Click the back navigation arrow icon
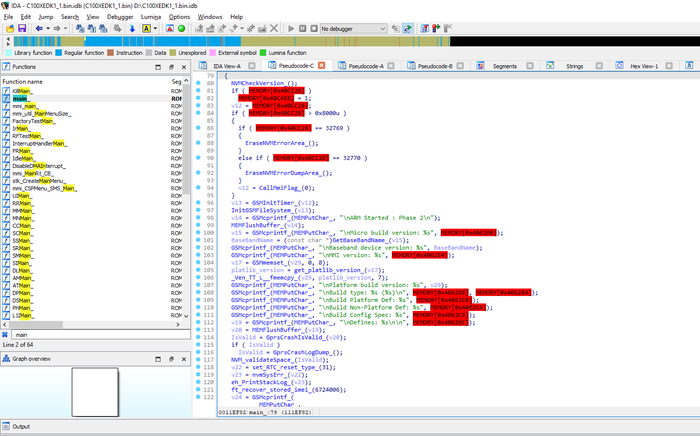The width and height of the screenshot is (700, 436). click(39, 29)
